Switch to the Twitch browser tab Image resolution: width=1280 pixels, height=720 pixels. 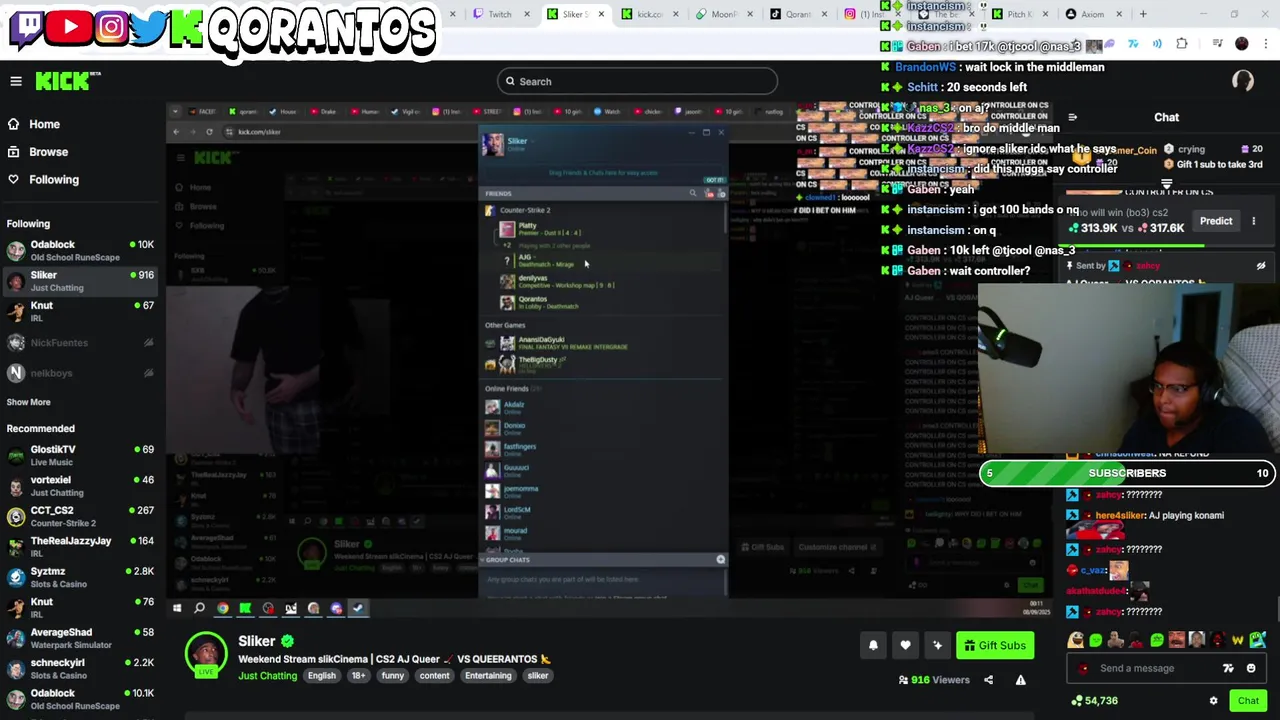499,14
